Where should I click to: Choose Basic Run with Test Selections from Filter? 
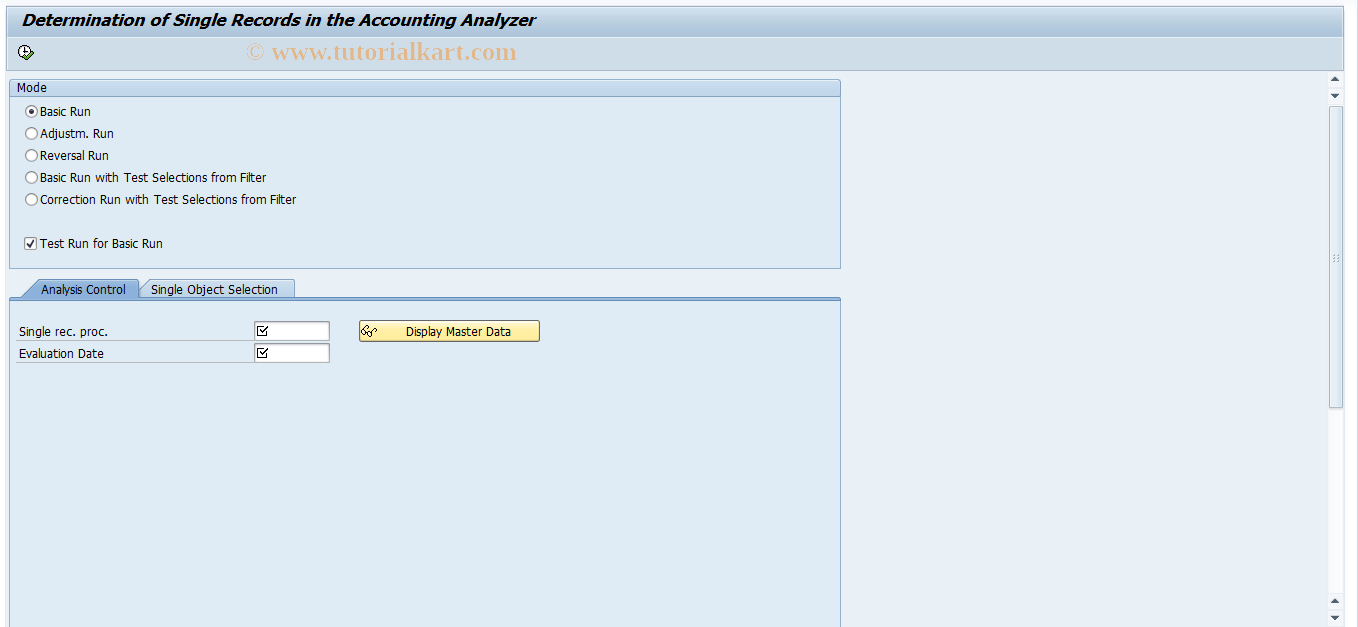pyautogui.click(x=31, y=178)
